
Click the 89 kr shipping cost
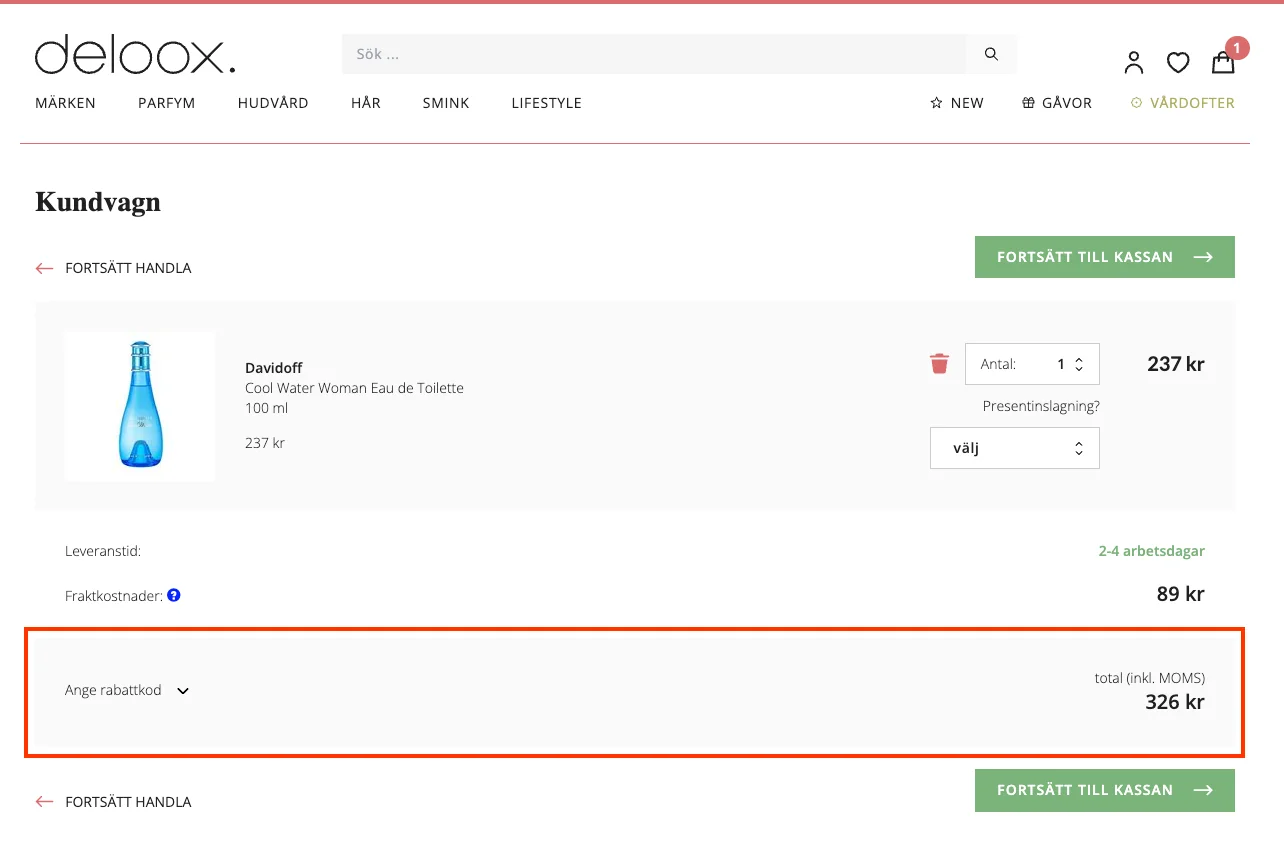coord(1181,594)
